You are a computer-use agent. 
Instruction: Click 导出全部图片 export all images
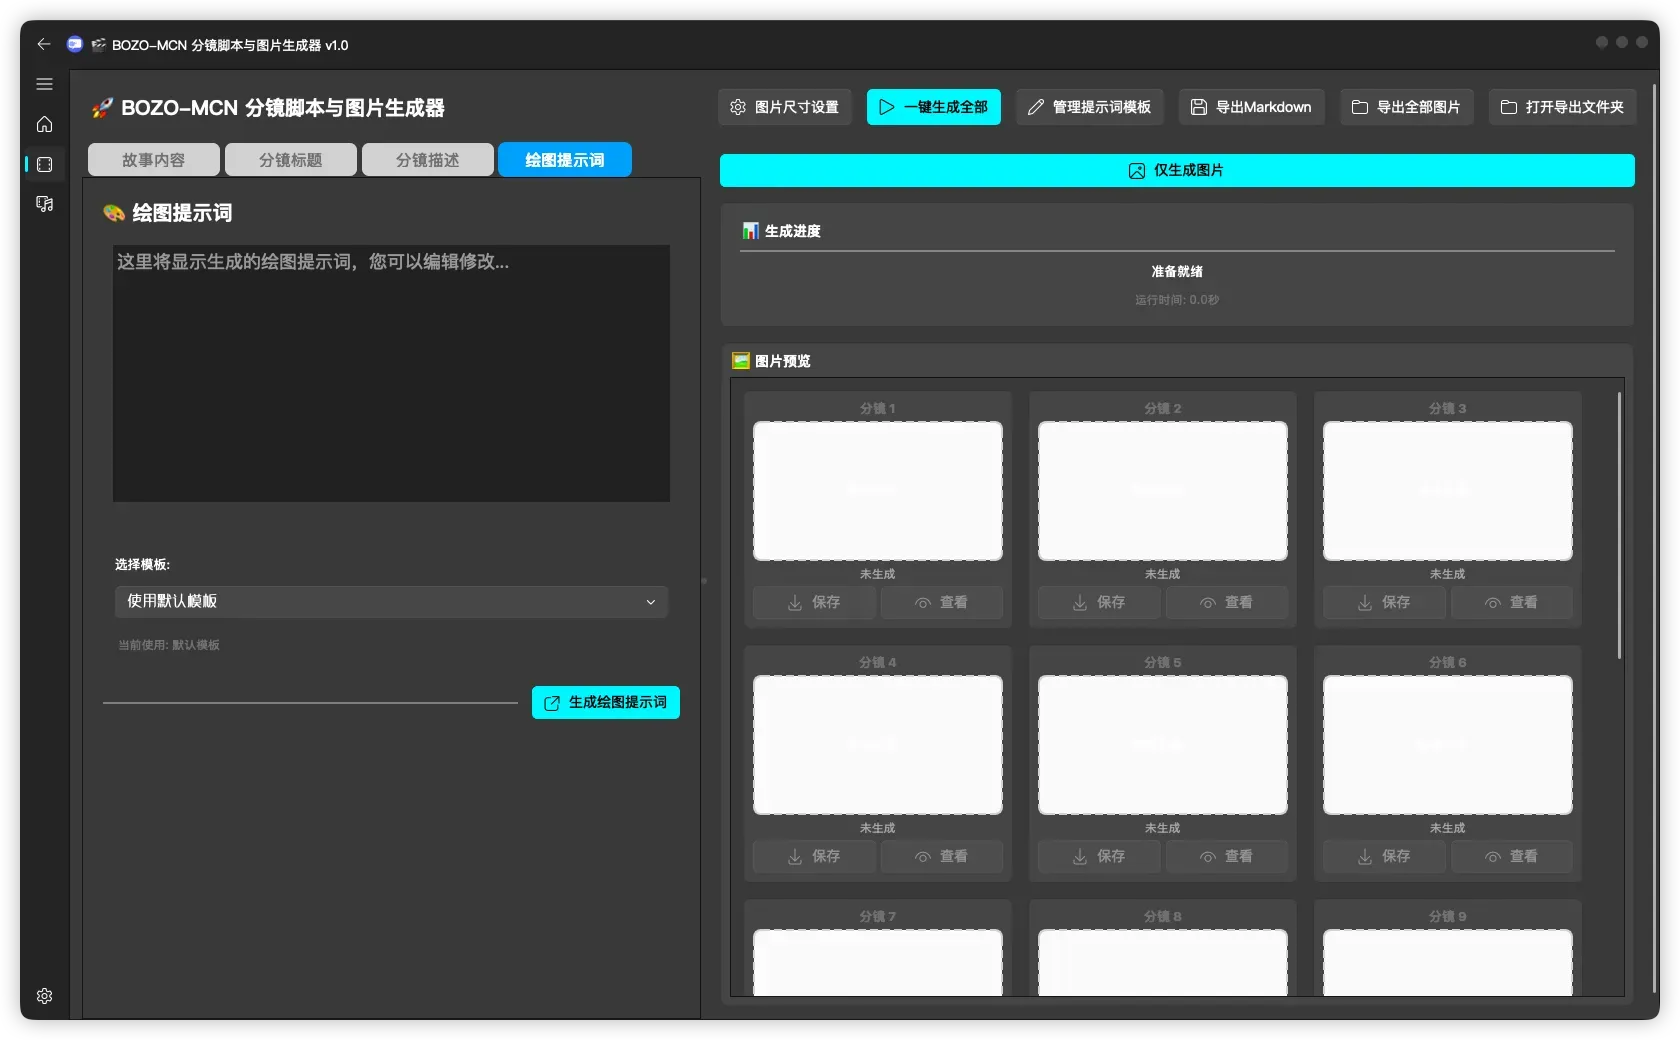tap(1407, 107)
